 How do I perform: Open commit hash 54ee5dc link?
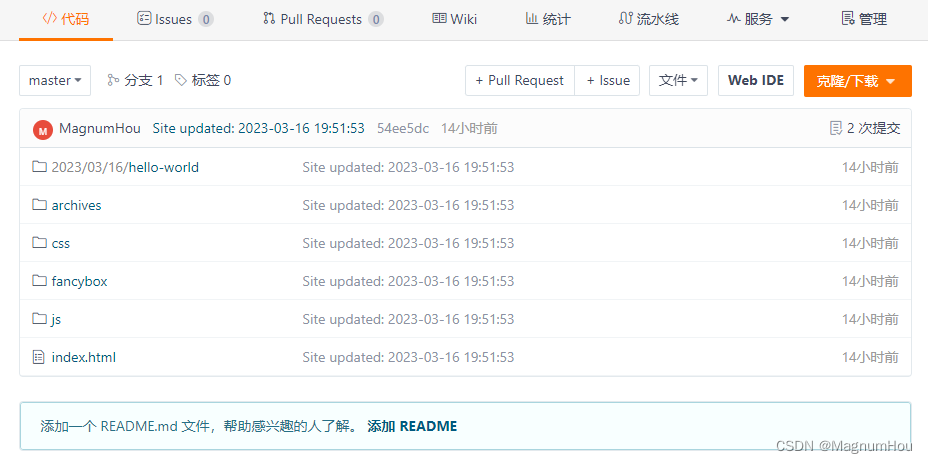(403, 128)
